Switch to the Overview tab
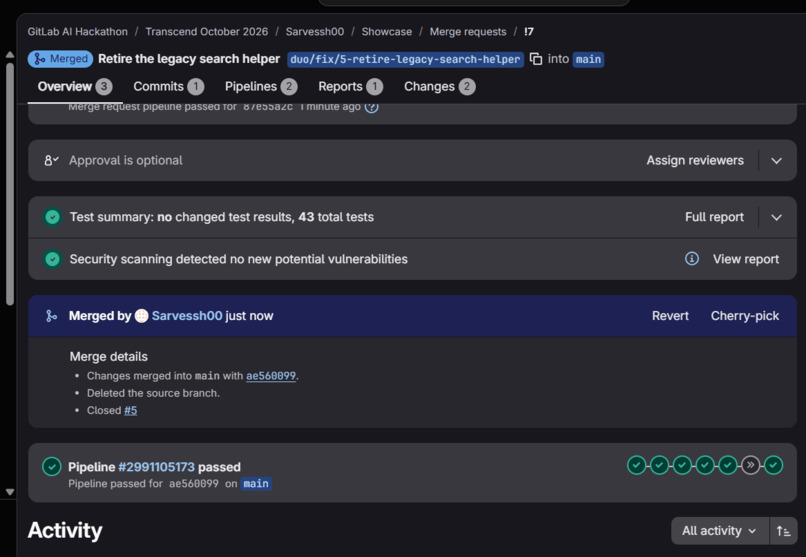Image resolution: width=806 pixels, height=557 pixels. 75,86
